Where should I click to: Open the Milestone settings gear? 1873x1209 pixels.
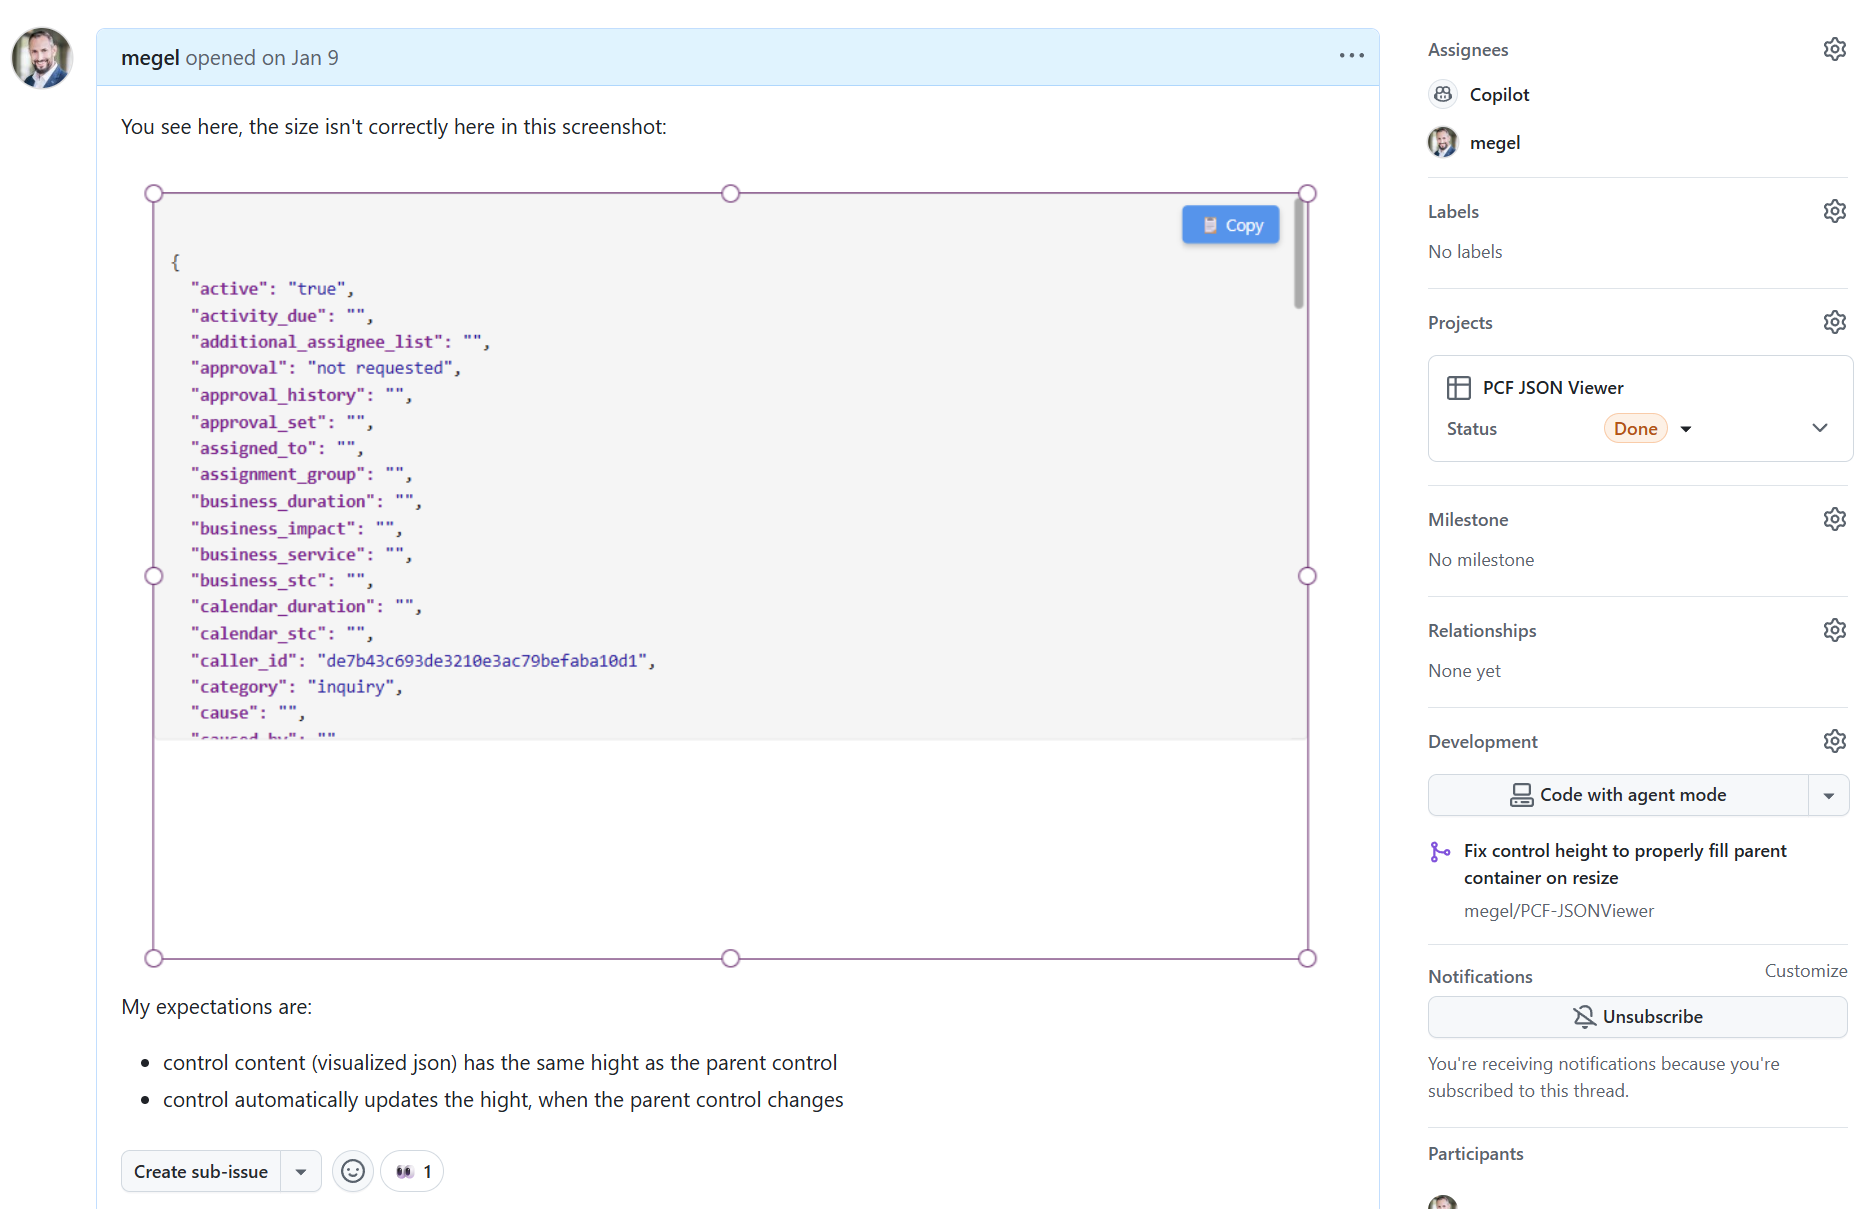click(x=1835, y=518)
